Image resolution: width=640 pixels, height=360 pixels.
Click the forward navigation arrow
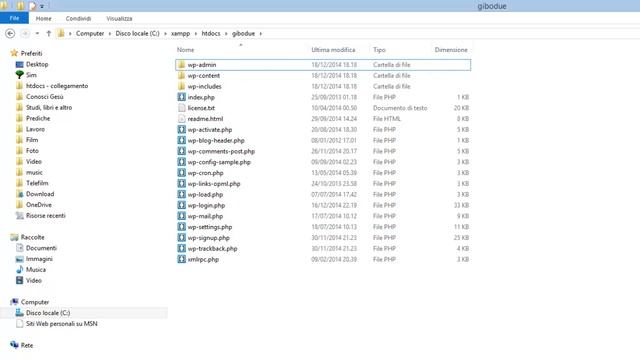[25, 33]
